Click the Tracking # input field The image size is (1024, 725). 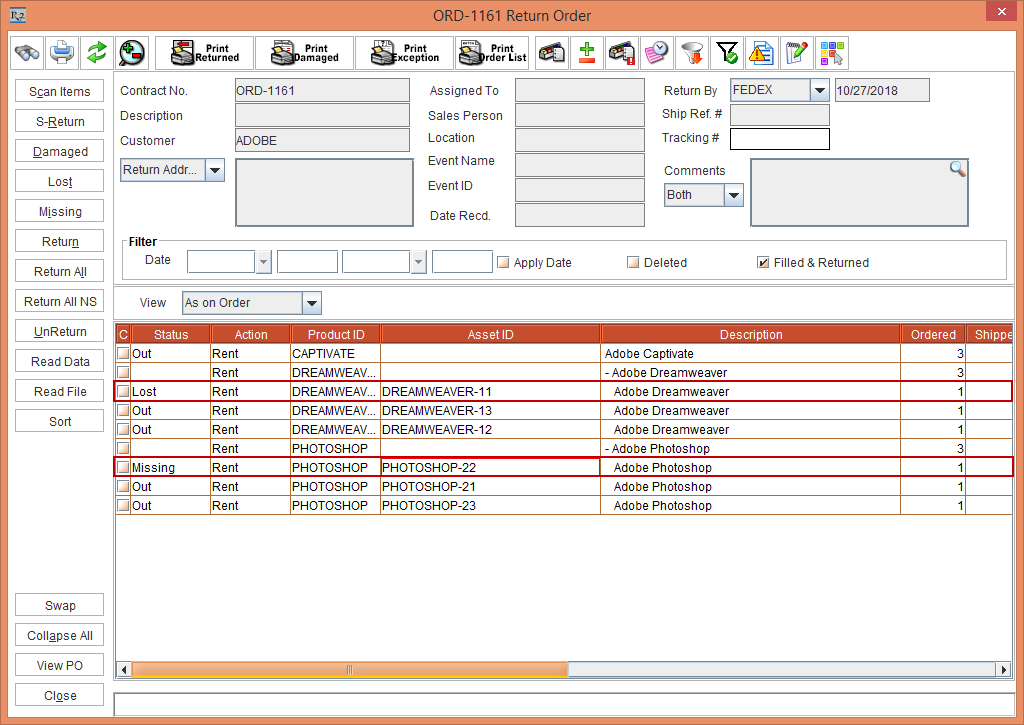[779, 139]
